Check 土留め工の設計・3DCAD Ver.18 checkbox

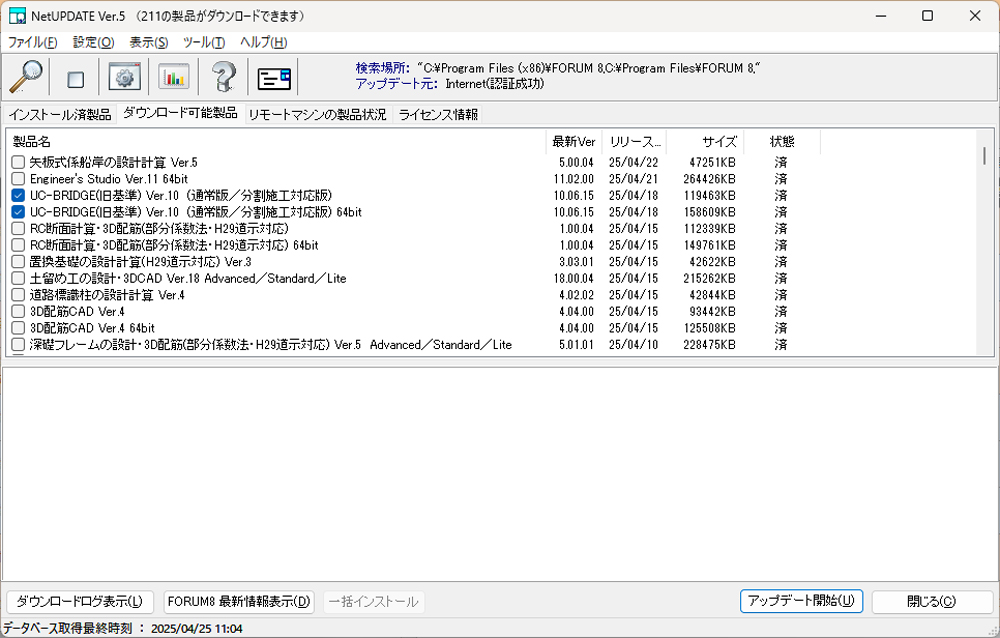pos(18,278)
